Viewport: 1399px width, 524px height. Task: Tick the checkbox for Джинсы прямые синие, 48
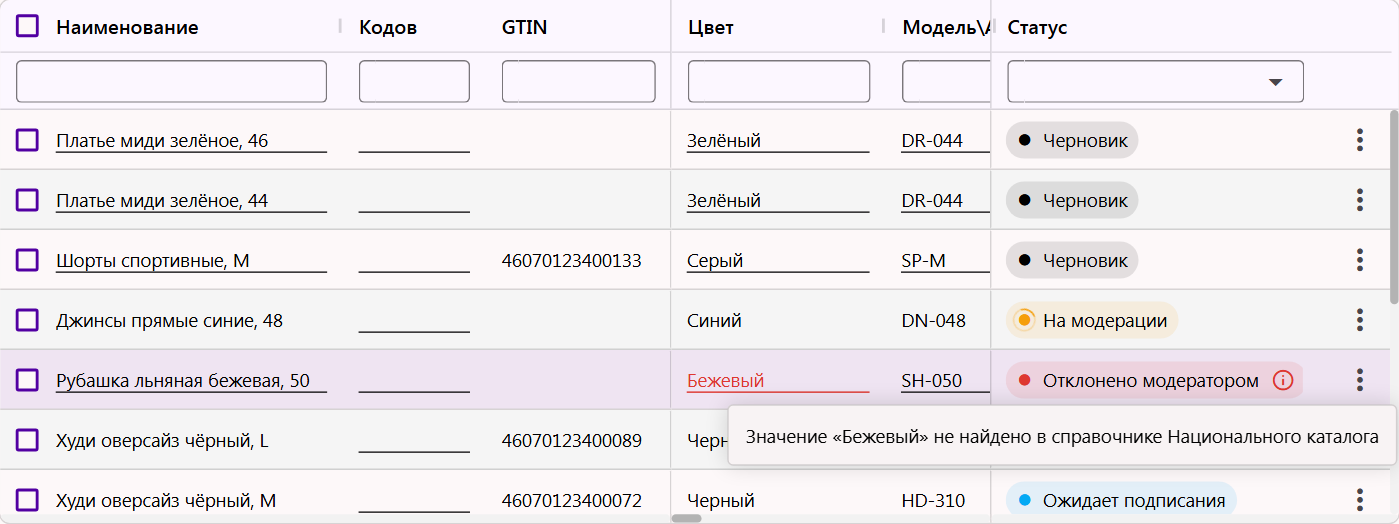(x=27, y=320)
